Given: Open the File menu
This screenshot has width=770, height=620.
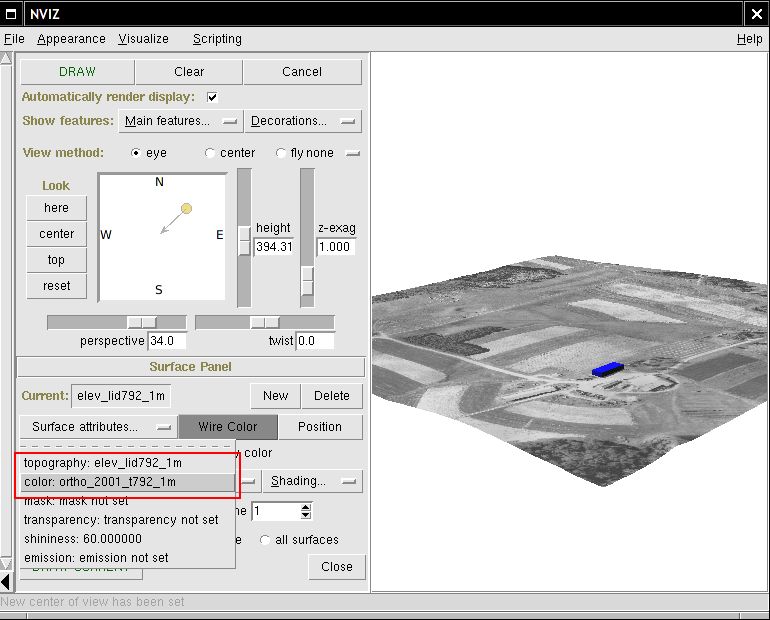Looking at the screenshot, I should 13,39.
